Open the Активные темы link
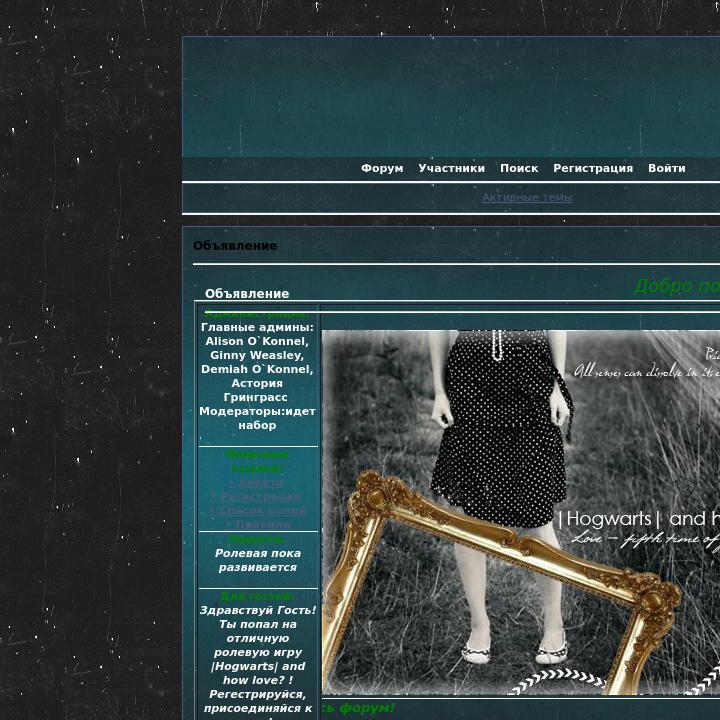The height and width of the screenshot is (720, 720). pos(527,197)
